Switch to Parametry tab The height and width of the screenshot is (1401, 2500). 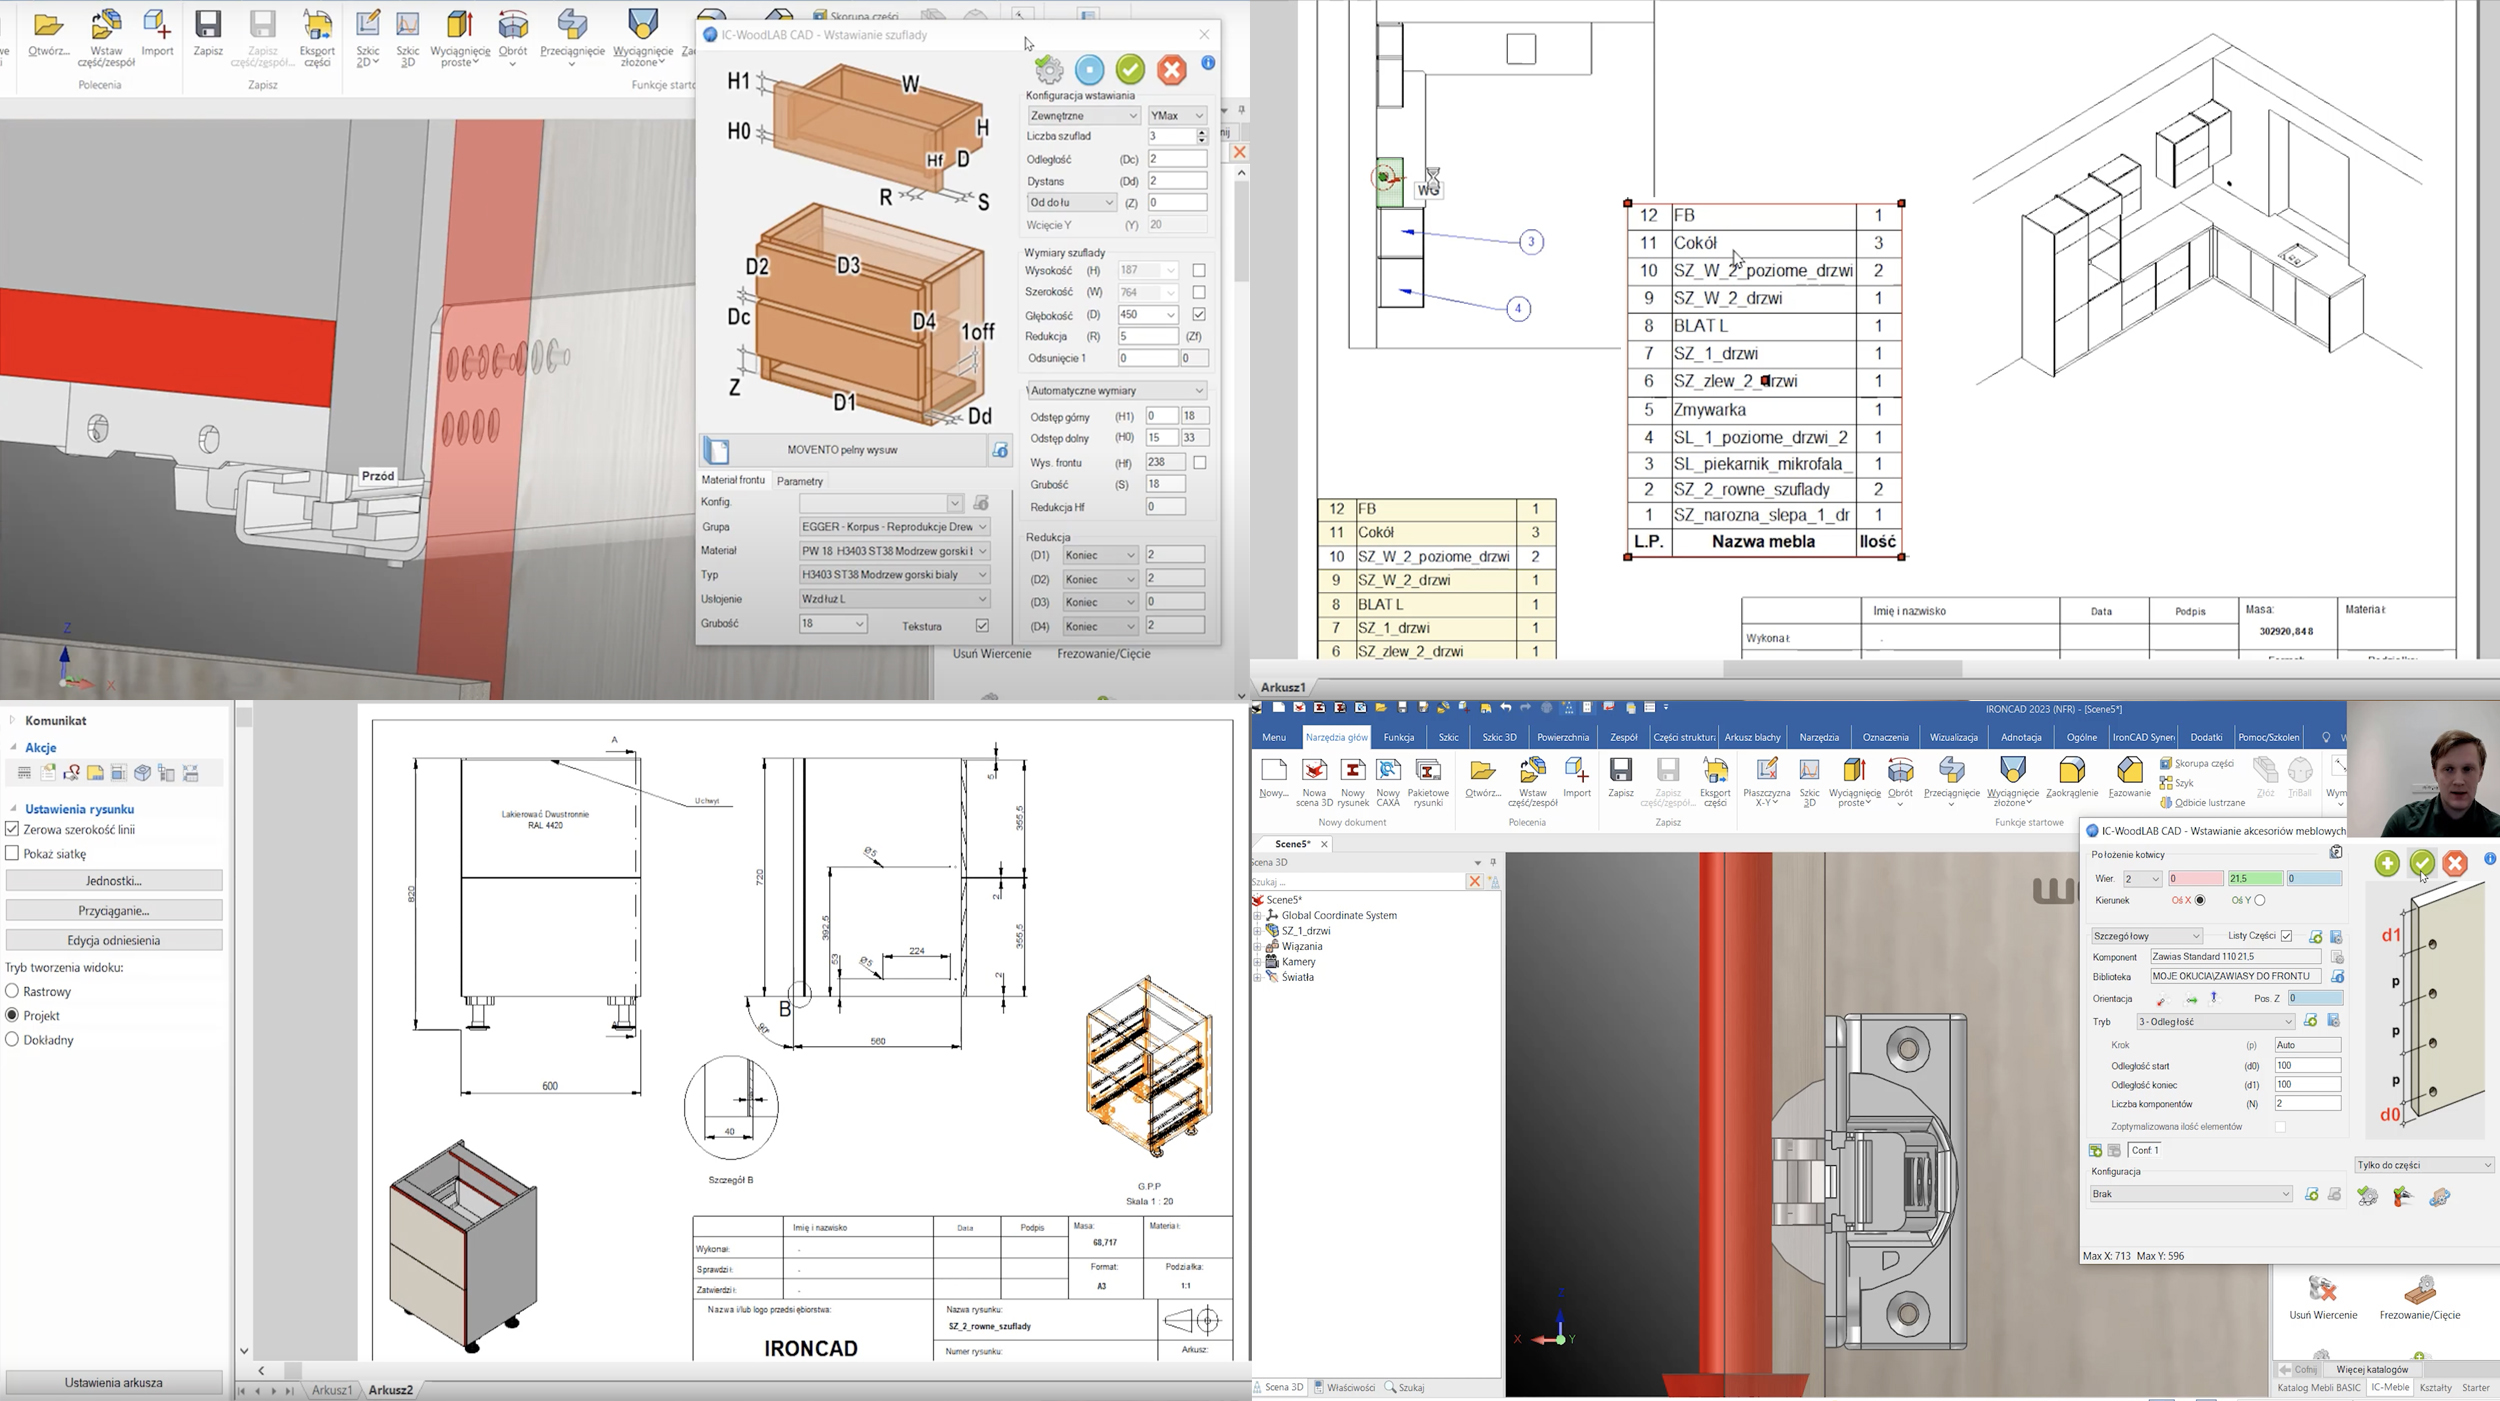point(800,482)
